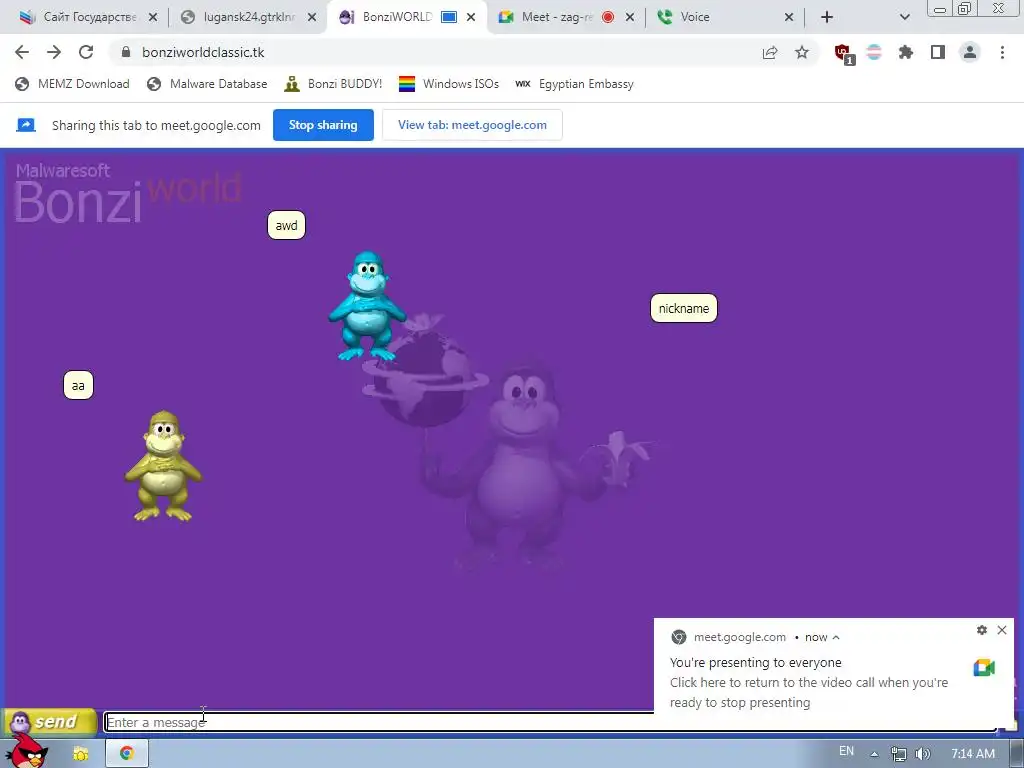Open the Windows ISOs bookmark
Viewport: 1024px width, 768px height.
[449, 84]
